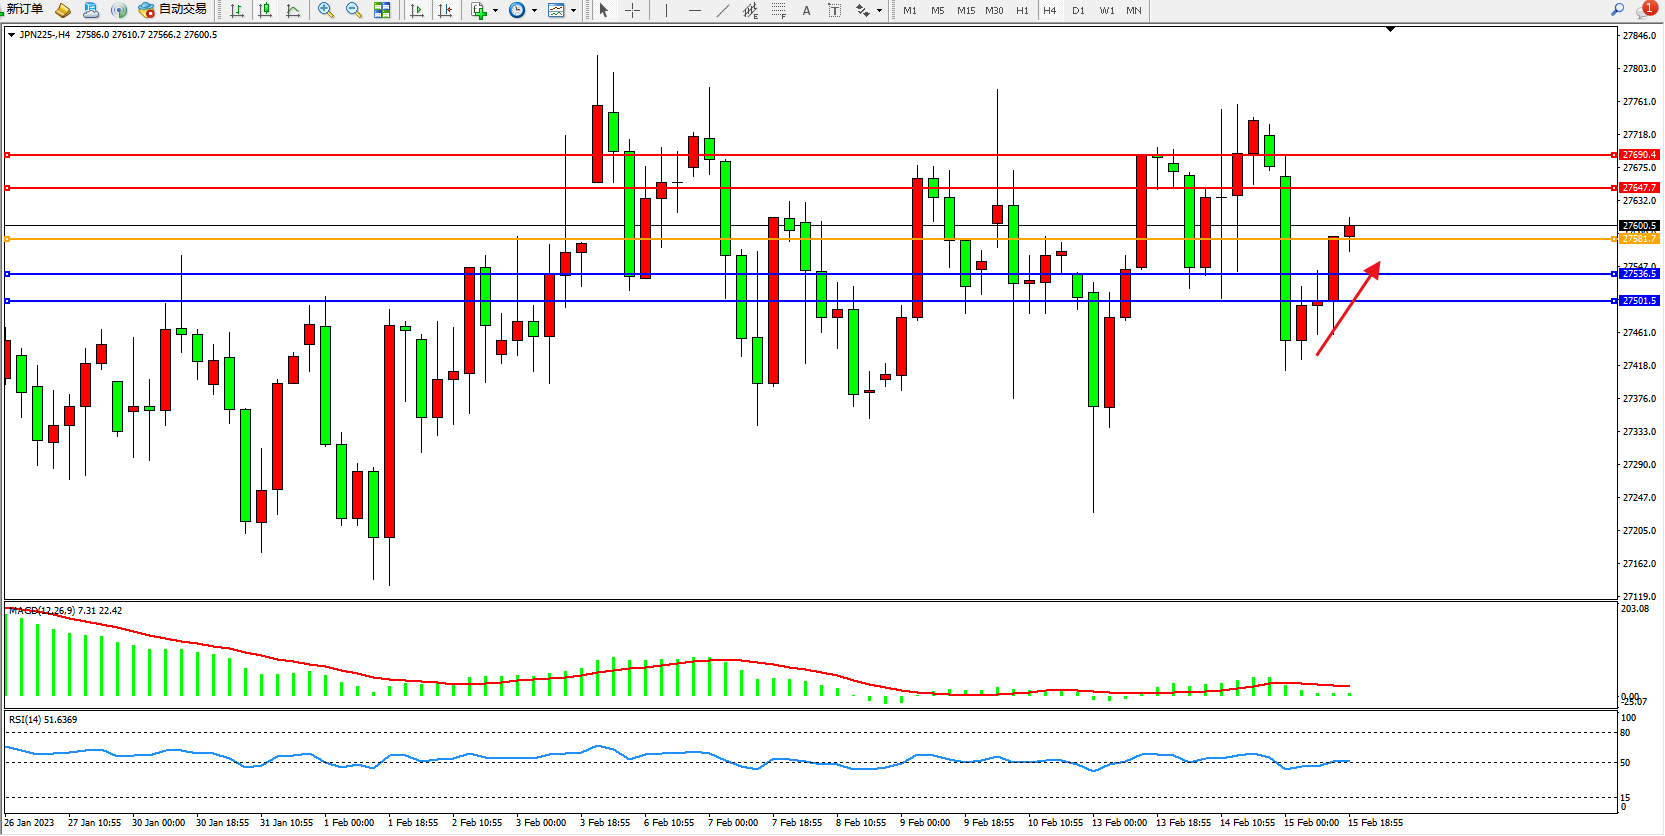Image resolution: width=1665 pixels, height=836 pixels.
Task: Select the M15 timeframe button
Action: [x=965, y=10]
